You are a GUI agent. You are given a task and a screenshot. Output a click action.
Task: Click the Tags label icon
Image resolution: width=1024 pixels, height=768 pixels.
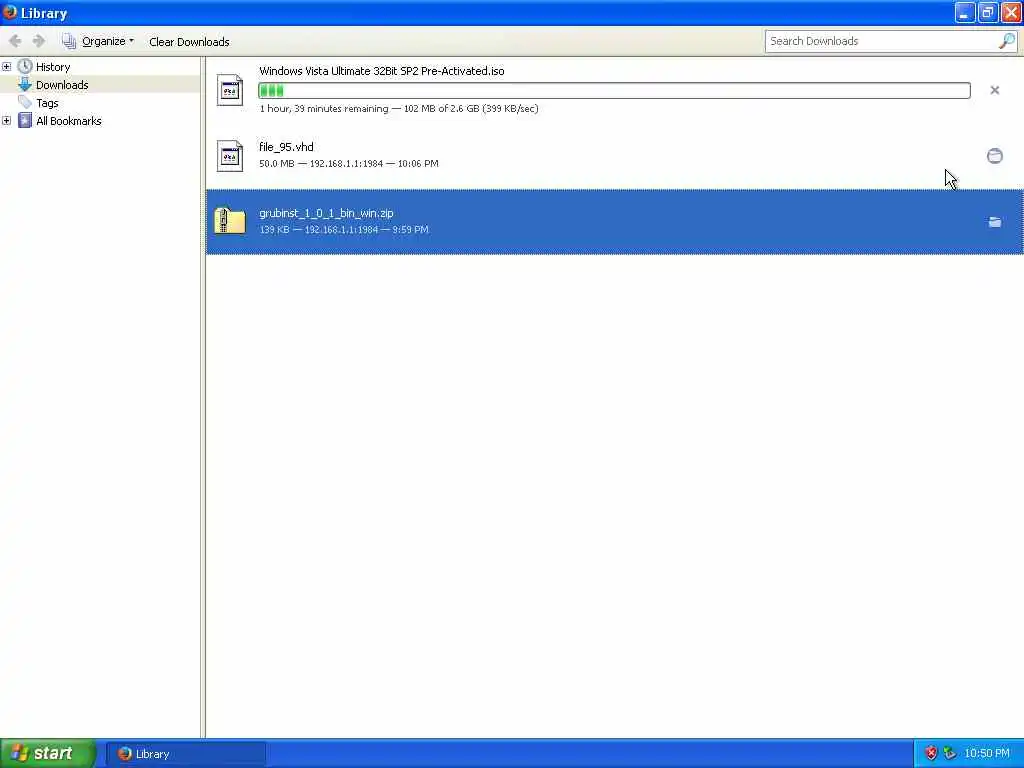click(x=25, y=103)
